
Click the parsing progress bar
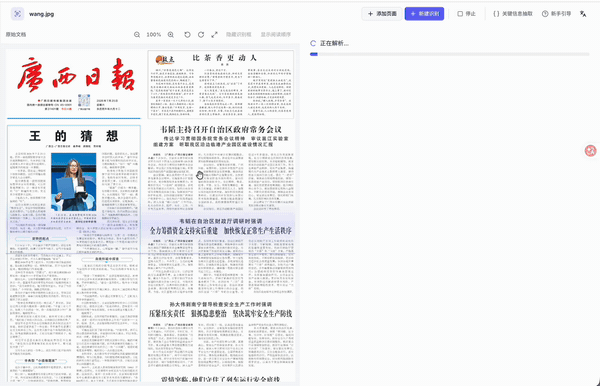click(x=450, y=54)
